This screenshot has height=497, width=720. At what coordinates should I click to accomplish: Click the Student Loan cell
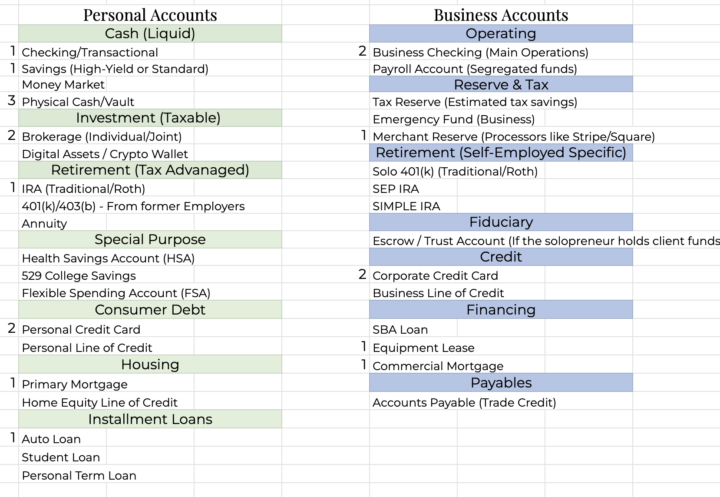(x=61, y=457)
